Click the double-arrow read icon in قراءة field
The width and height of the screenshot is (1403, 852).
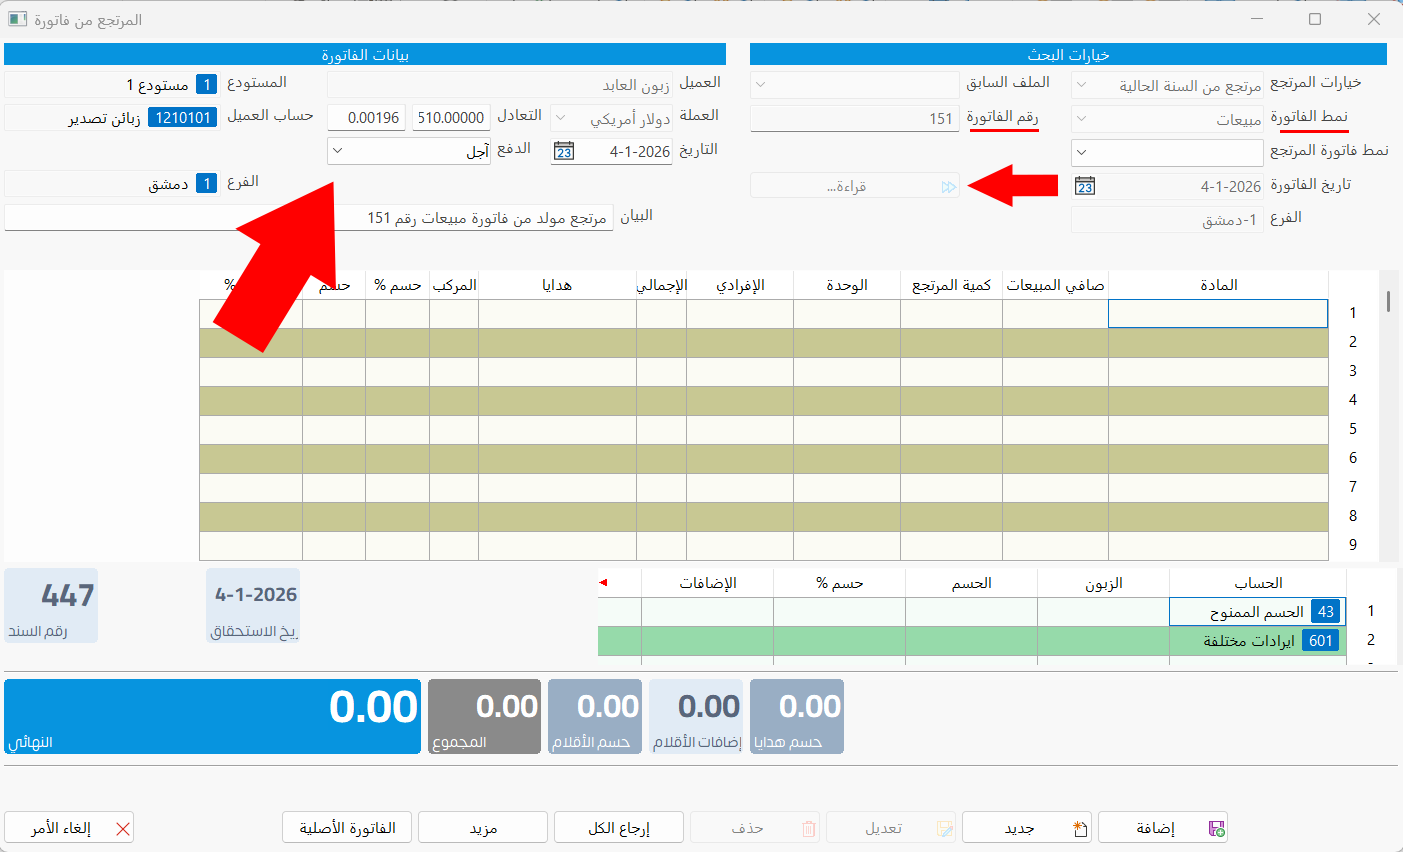coord(947,185)
